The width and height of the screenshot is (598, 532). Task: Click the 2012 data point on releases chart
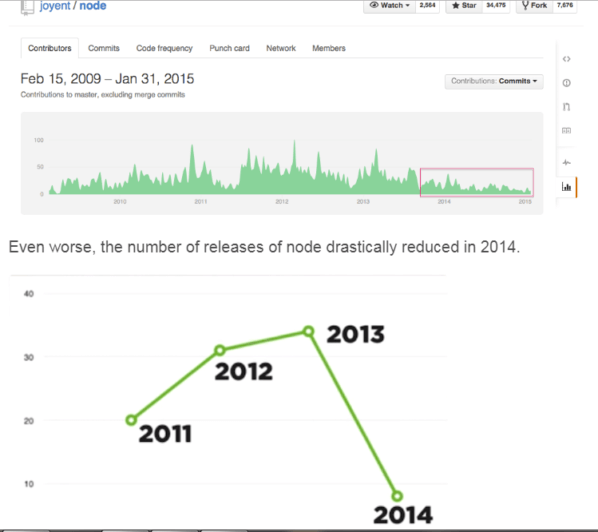coord(220,350)
